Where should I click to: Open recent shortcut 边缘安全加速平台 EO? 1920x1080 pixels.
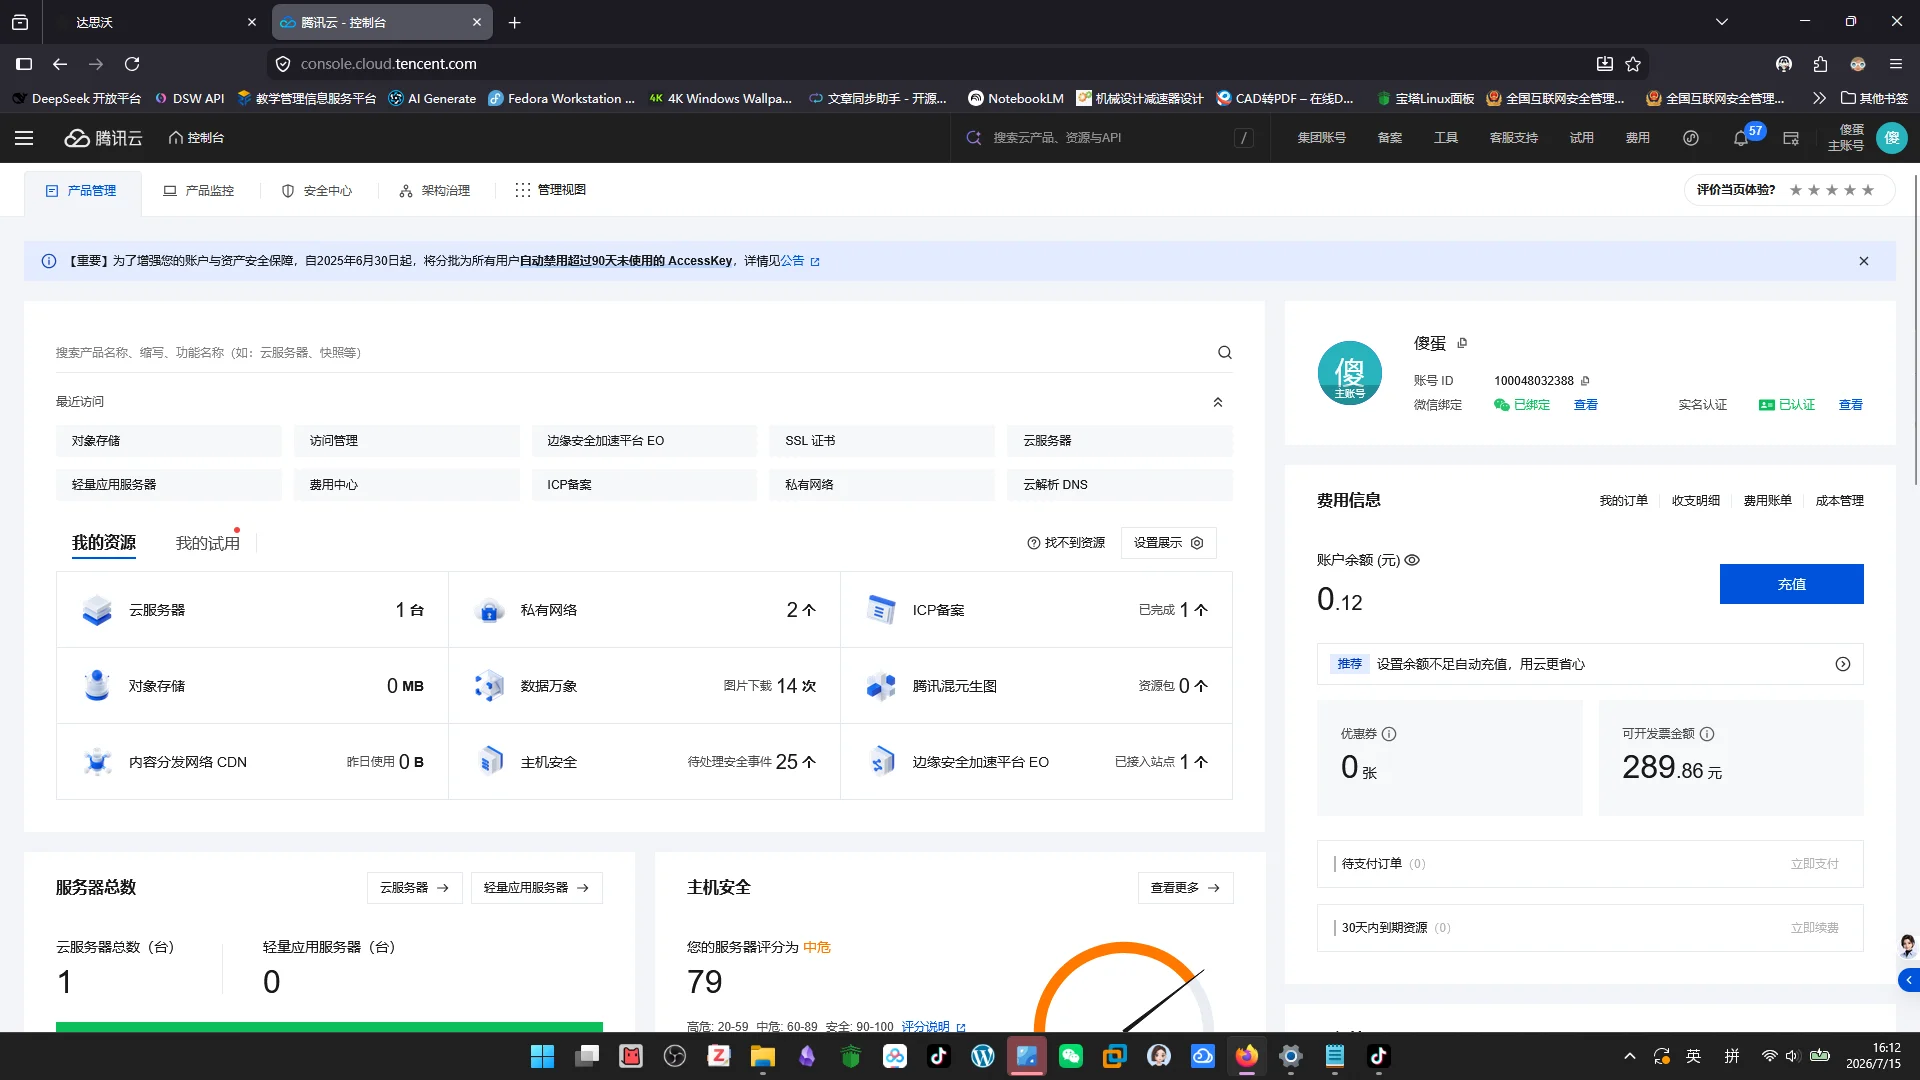click(x=645, y=441)
